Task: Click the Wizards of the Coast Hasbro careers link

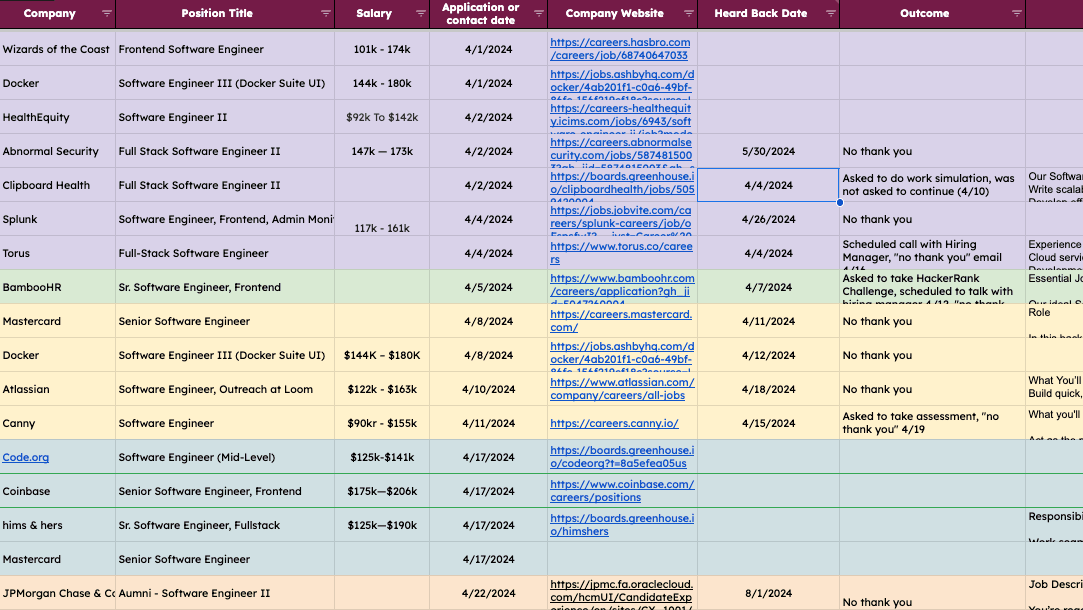Action: coord(620,43)
